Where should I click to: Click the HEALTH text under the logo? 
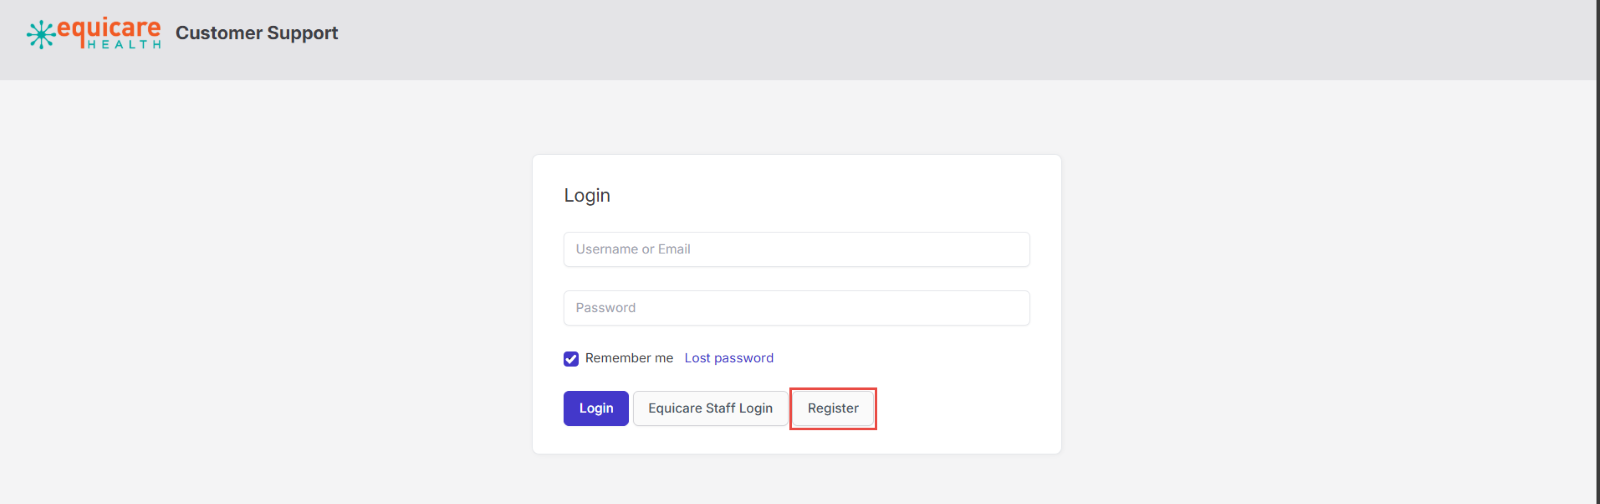pos(124,45)
